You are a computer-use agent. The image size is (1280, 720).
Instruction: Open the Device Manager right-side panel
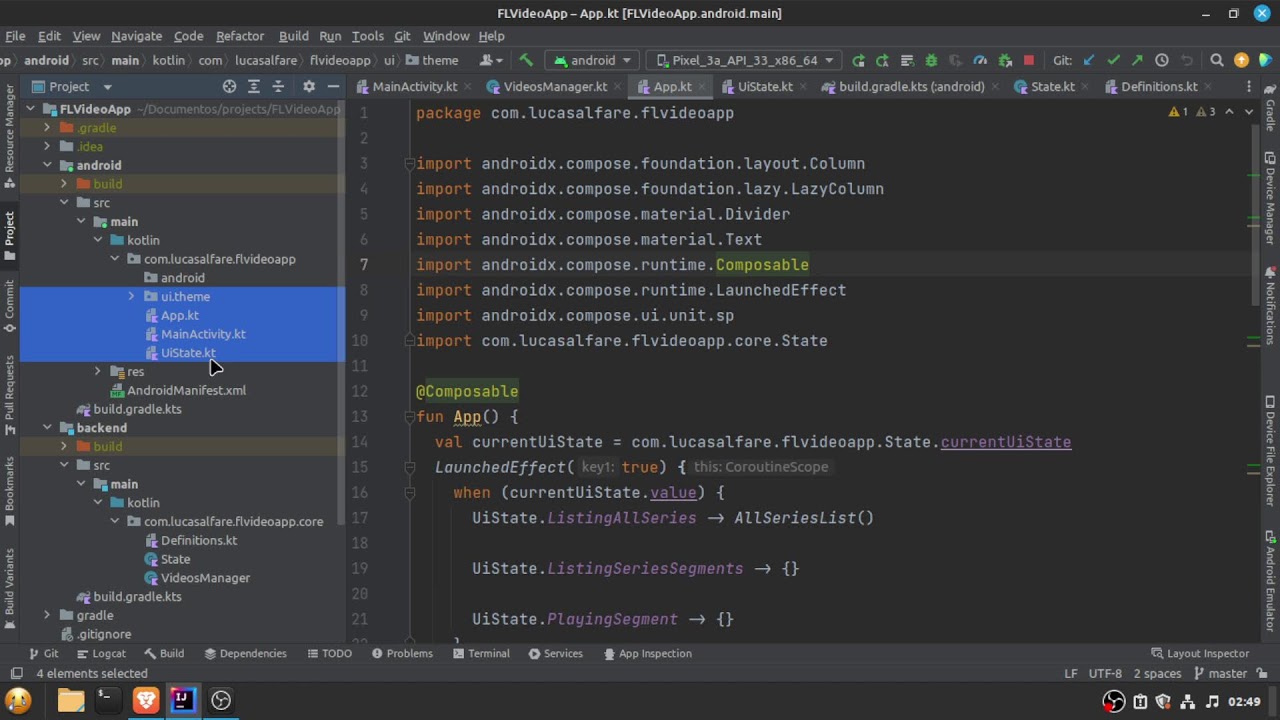tap(1270, 197)
